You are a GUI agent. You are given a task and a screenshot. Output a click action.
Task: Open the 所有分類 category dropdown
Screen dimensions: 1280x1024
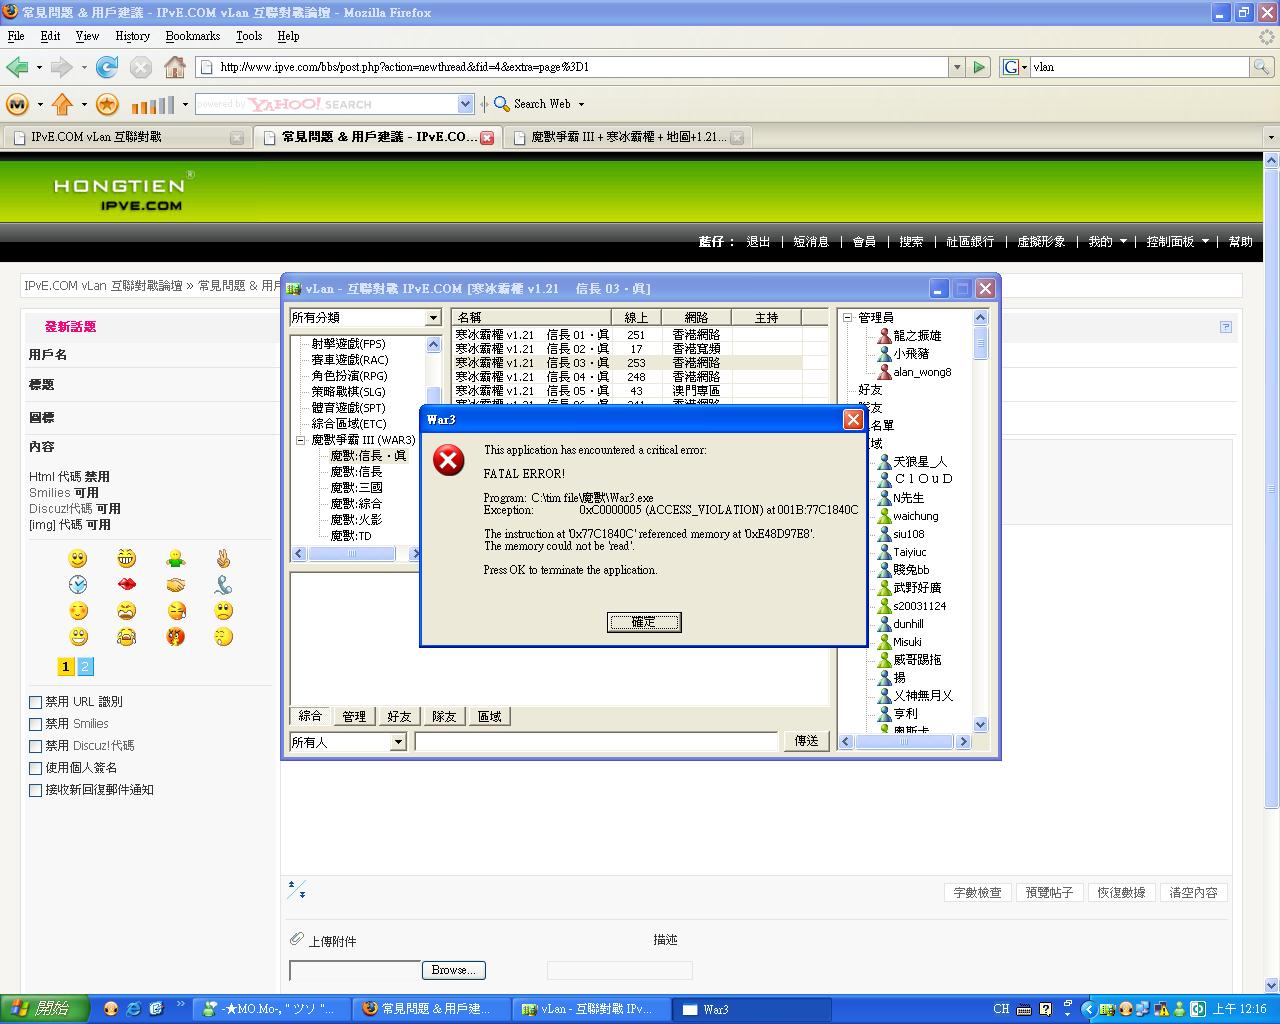click(433, 318)
